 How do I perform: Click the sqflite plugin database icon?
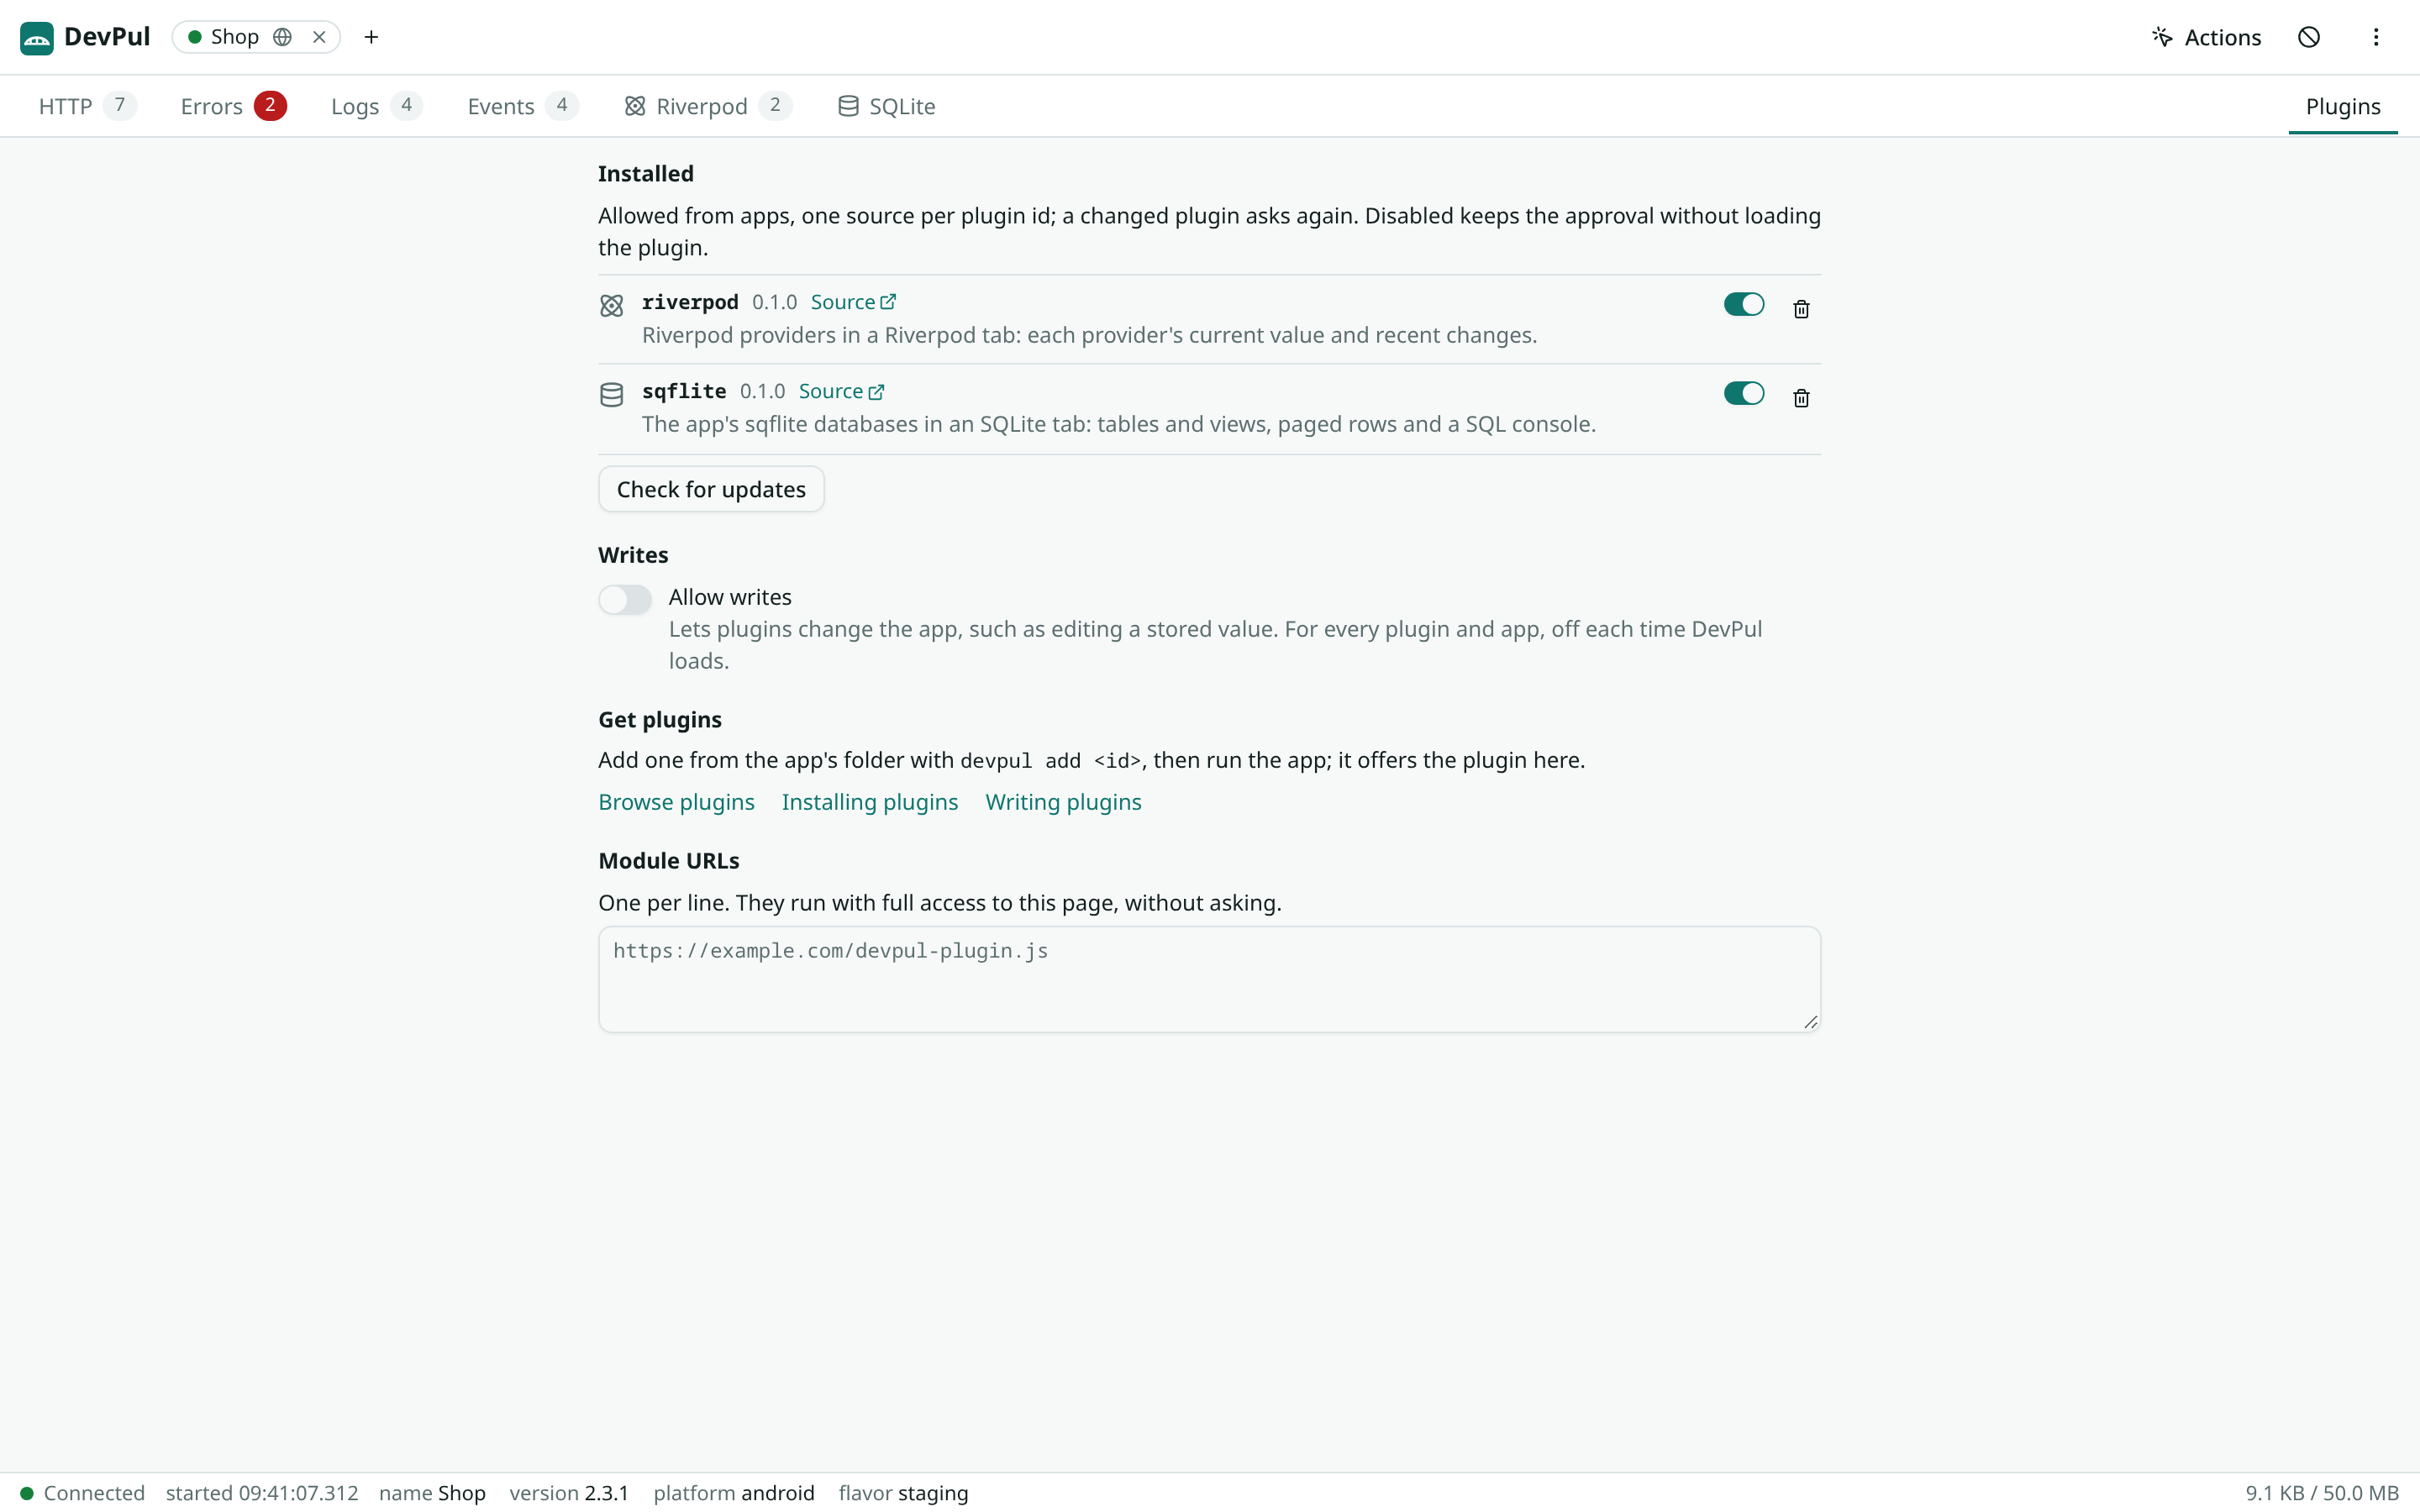click(611, 395)
